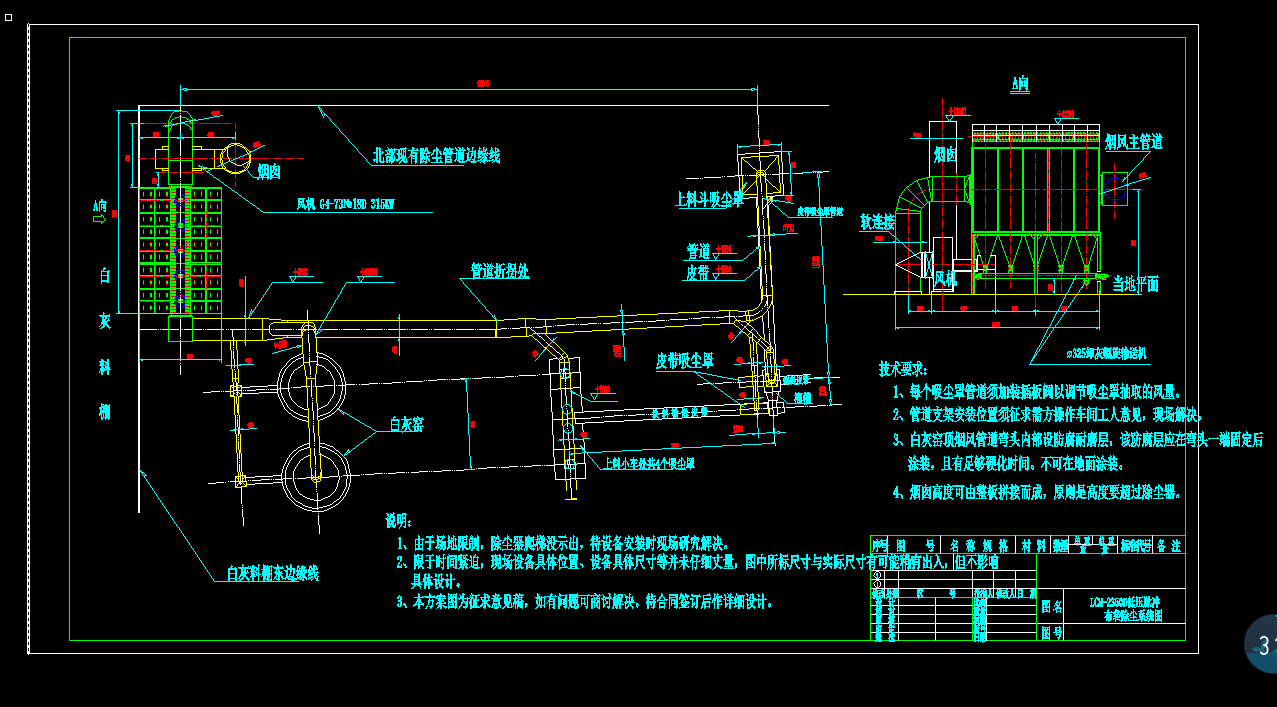Select the A向 view title above side view
This screenshot has height=707, width=1277.
[x=1018, y=85]
